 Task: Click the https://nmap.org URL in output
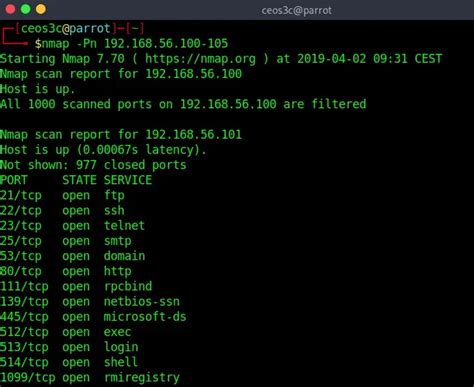point(200,59)
